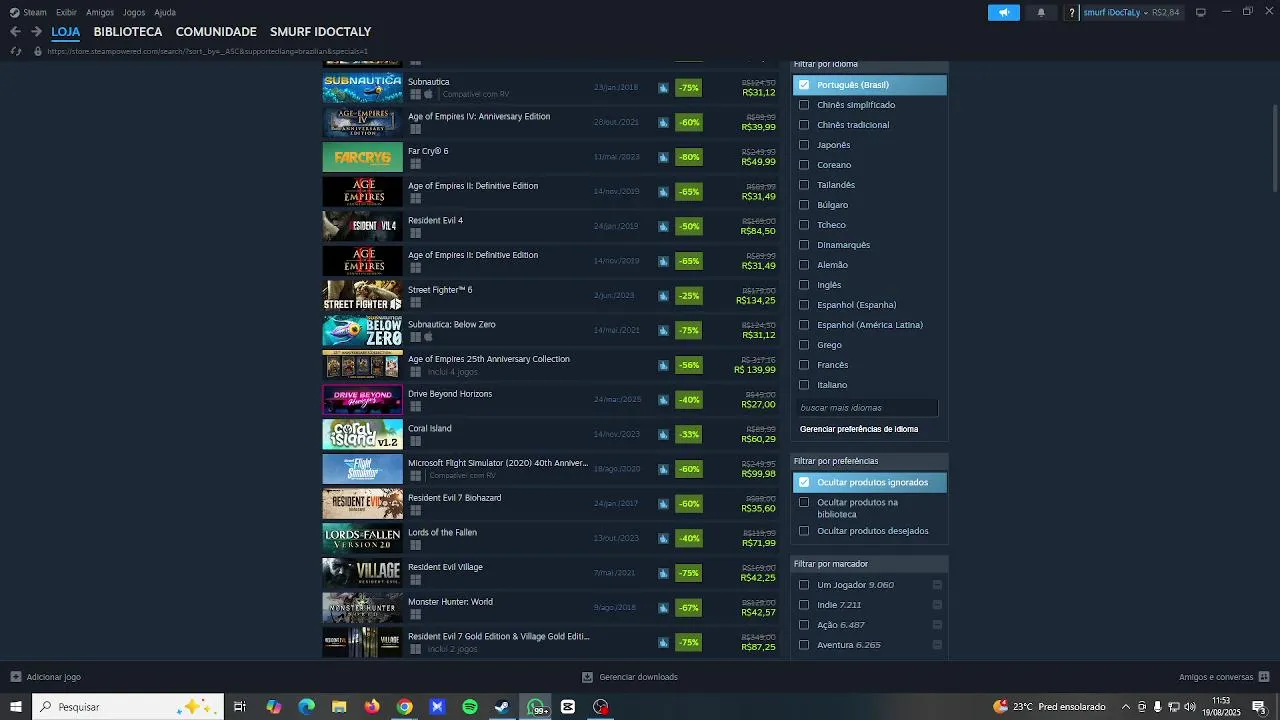The image size is (1280, 720).
Task: Exclude the Indie tag with its minus icon
Action: click(937, 605)
